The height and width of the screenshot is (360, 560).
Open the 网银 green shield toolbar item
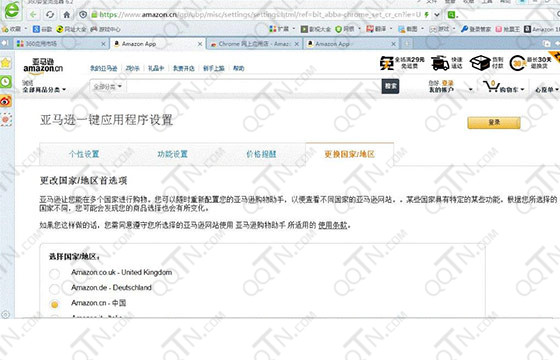344,29
